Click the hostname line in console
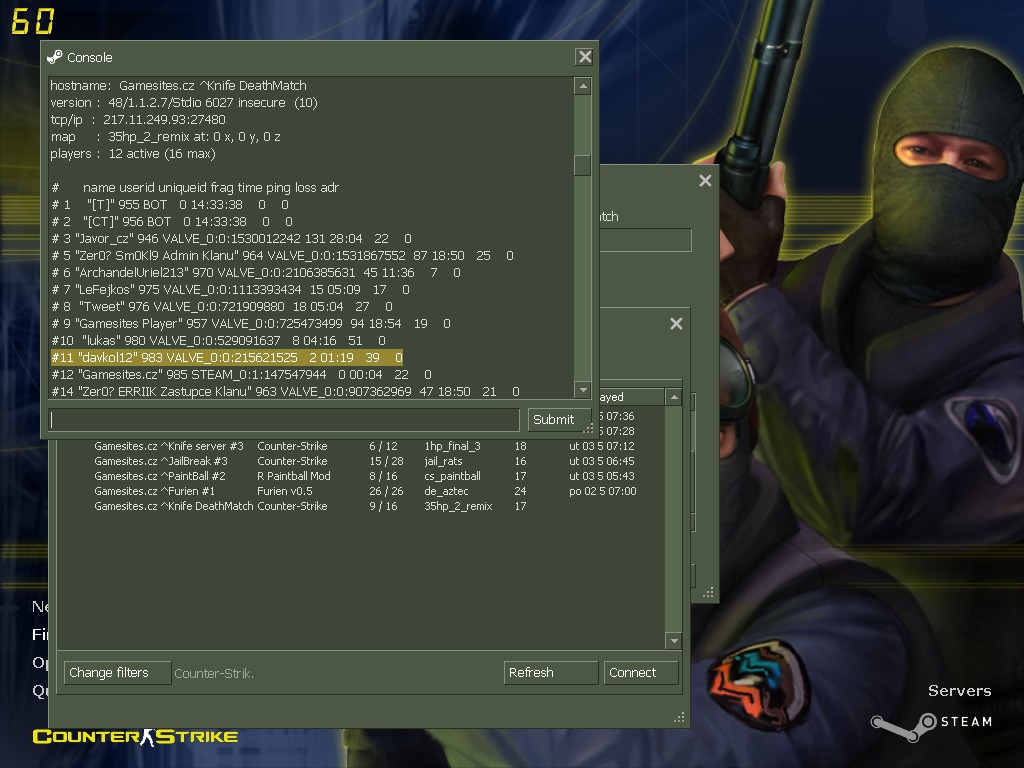Image resolution: width=1024 pixels, height=768 pixels. point(178,86)
